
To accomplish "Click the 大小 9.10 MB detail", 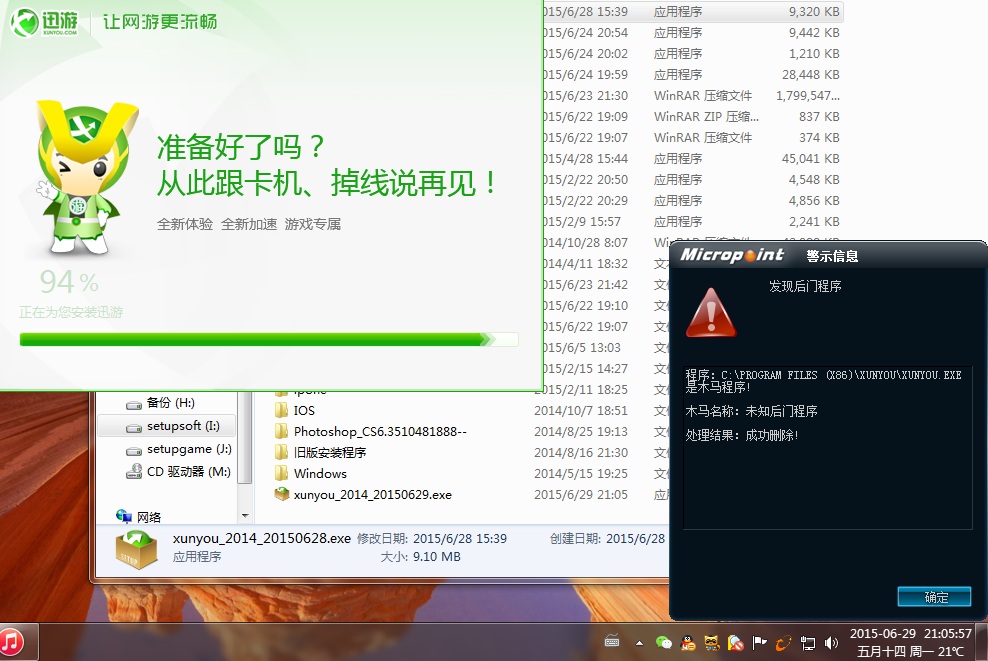I will click(420, 557).
